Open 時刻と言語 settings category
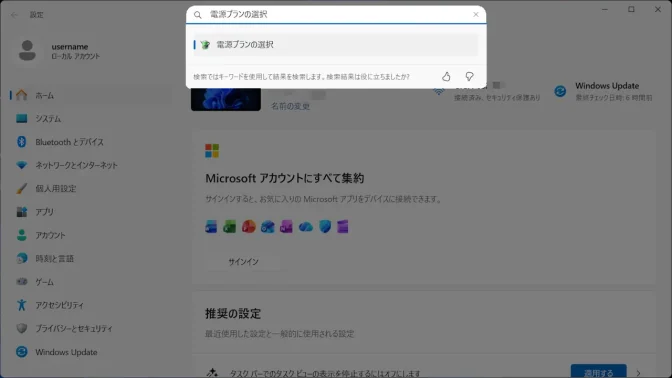 (x=92, y=258)
